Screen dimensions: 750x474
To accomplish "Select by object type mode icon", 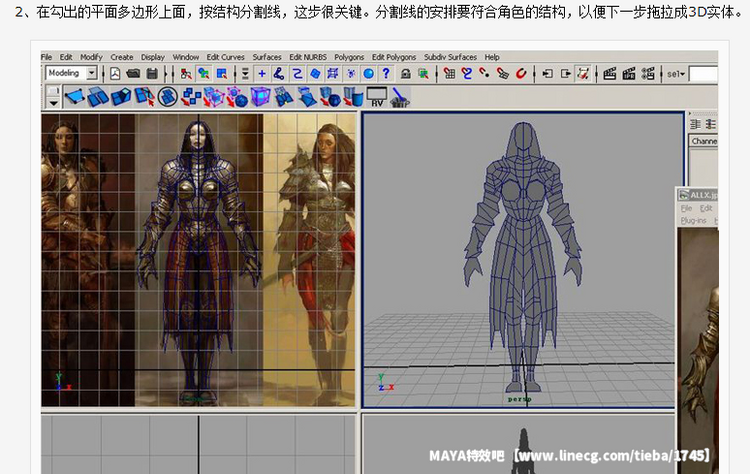I will (204, 74).
